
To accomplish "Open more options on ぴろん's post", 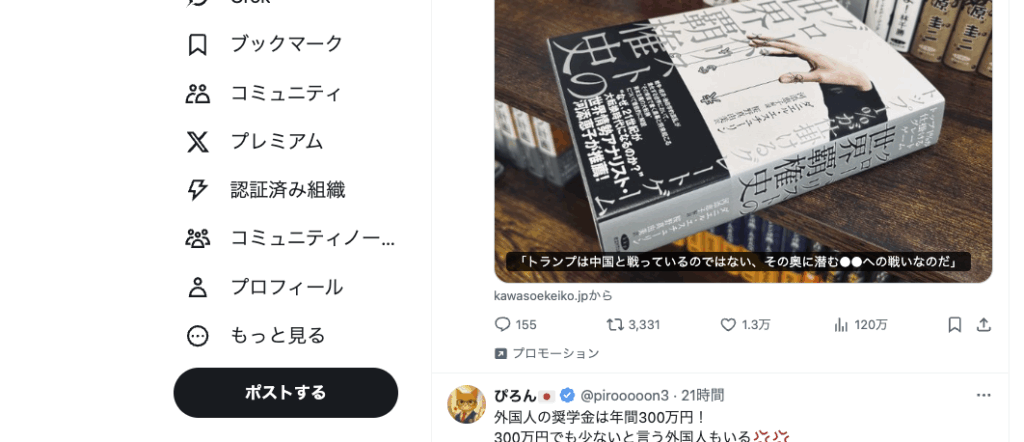I will point(984,395).
